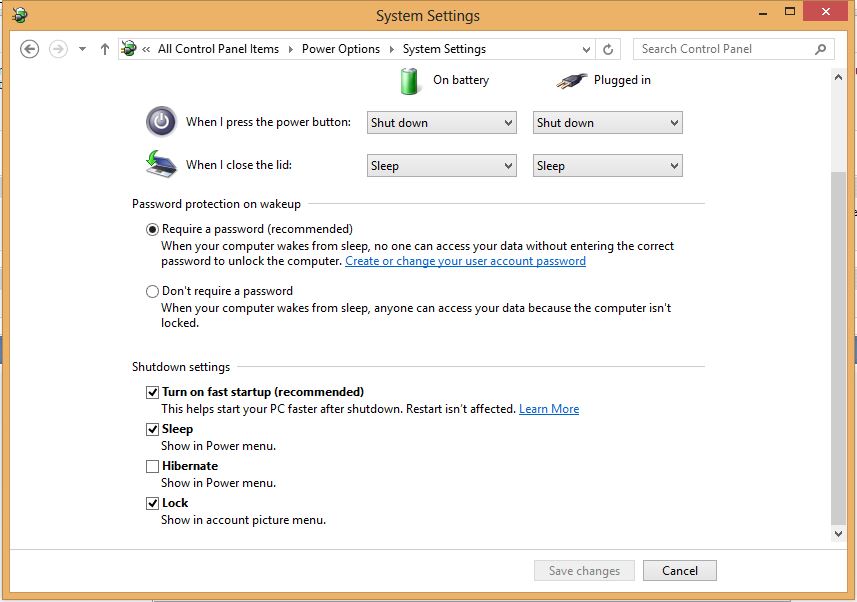This screenshot has width=857, height=602.
Task: Enable the Hibernate checkbox
Action: pyautogui.click(x=152, y=466)
